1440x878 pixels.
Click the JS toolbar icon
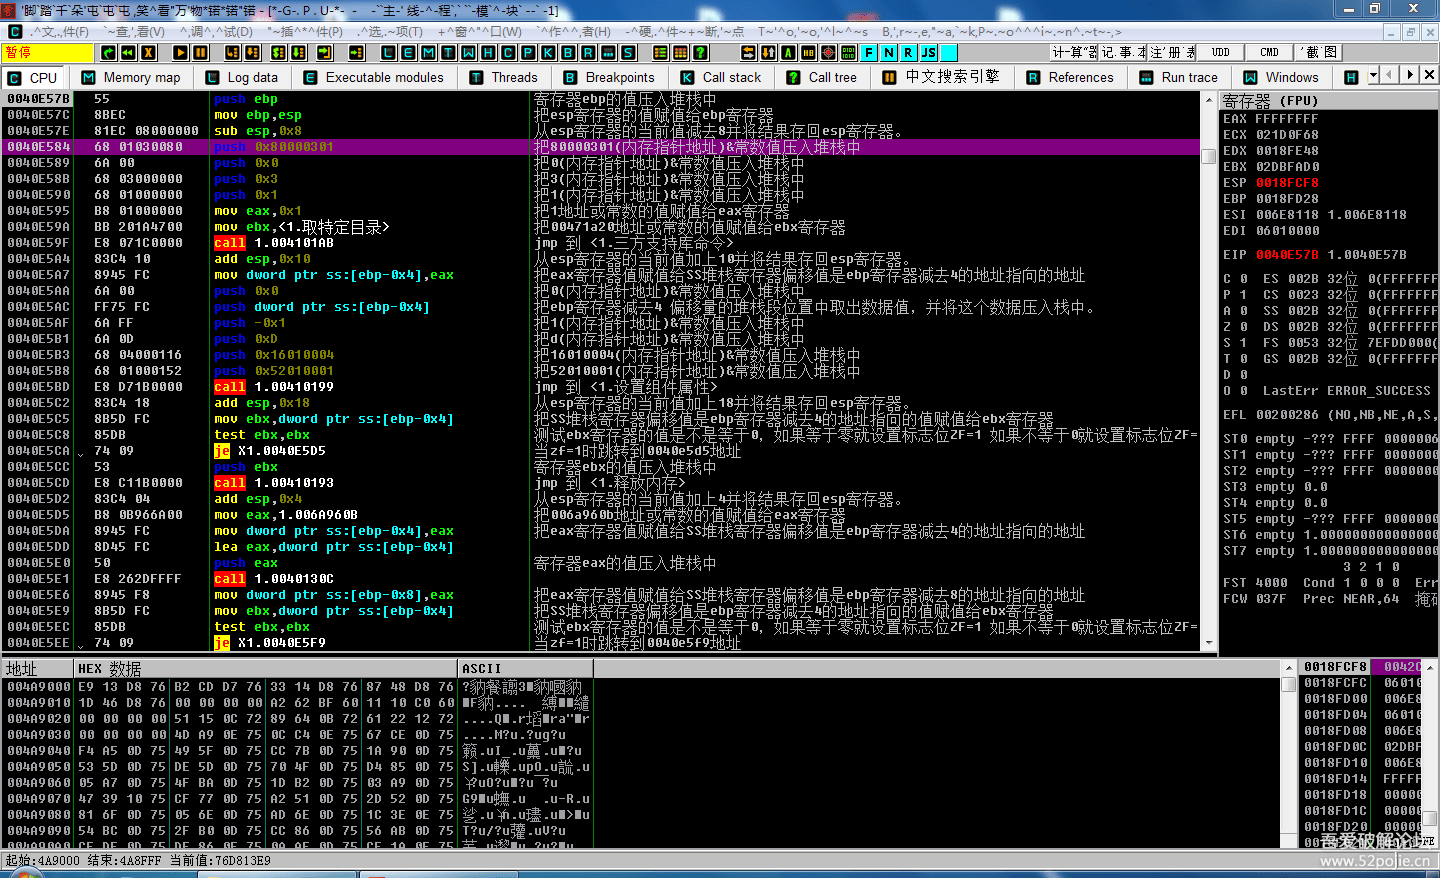click(x=929, y=53)
